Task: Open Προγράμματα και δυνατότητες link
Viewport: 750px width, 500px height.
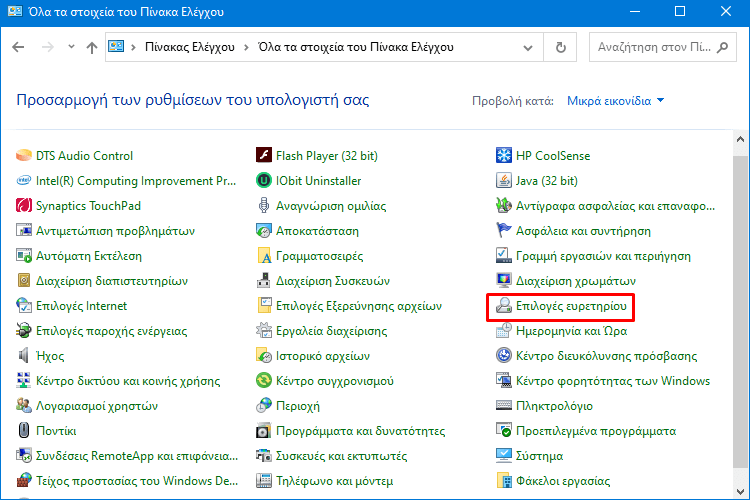Action: [x=361, y=430]
